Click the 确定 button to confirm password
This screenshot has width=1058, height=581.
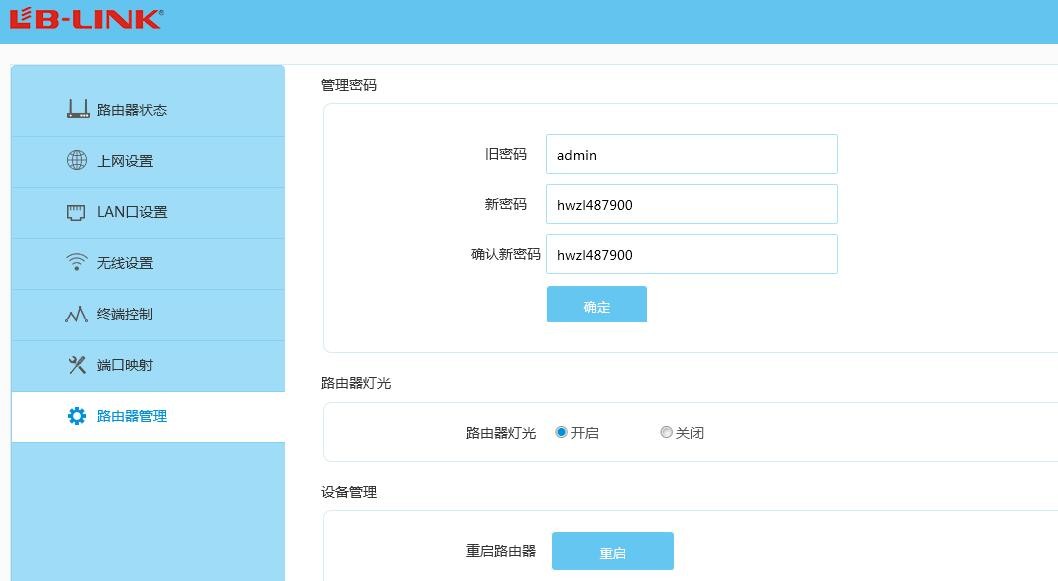[596, 304]
